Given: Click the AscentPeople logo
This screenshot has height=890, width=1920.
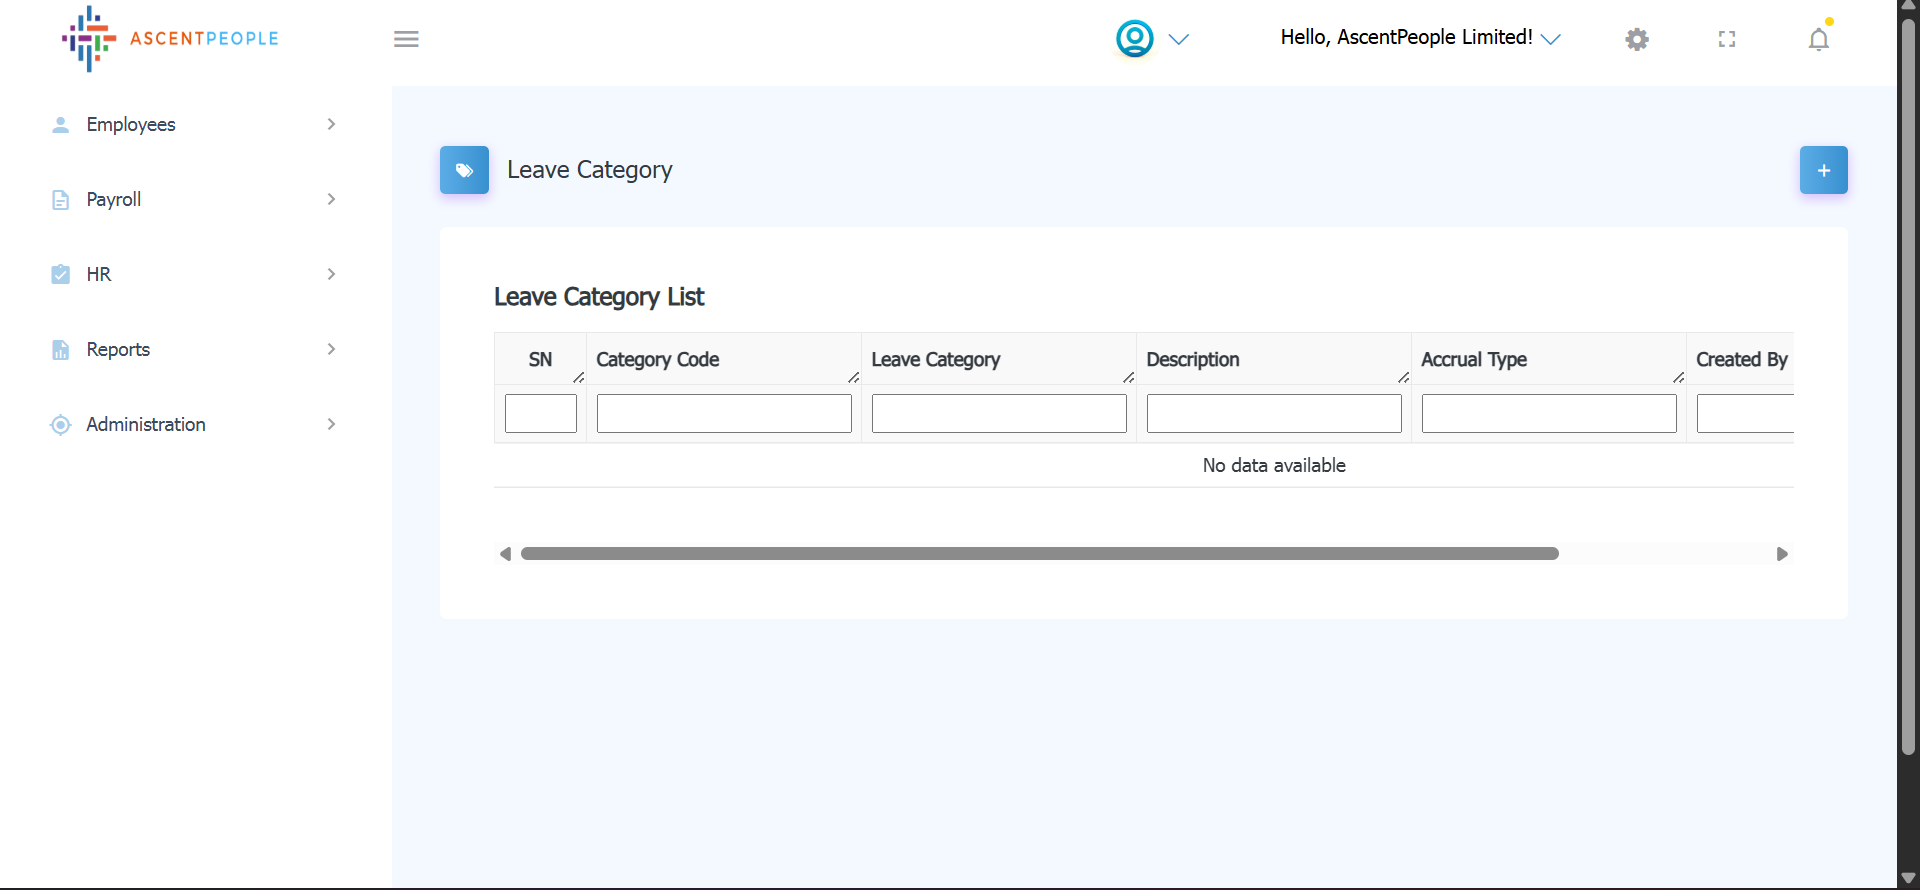Looking at the screenshot, I should (x=170, y=39).
